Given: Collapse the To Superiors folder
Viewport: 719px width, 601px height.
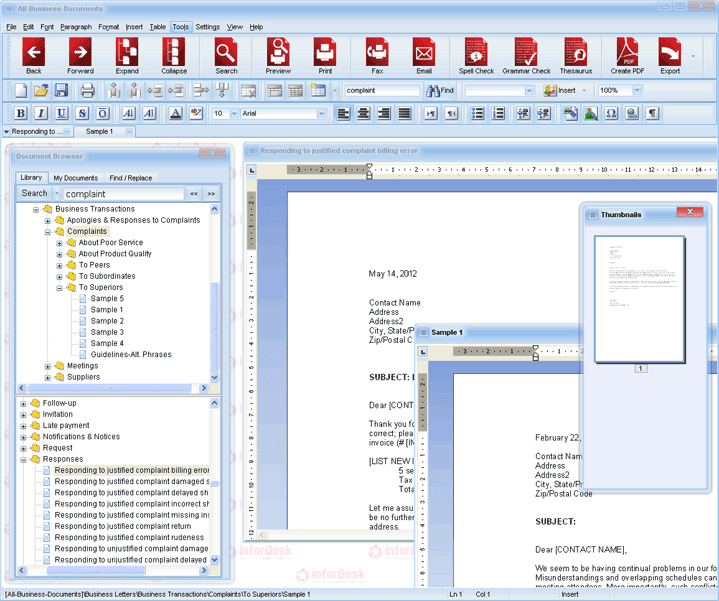Looking at the screenshot, I should pyautogui.click(x=59, y=288).
